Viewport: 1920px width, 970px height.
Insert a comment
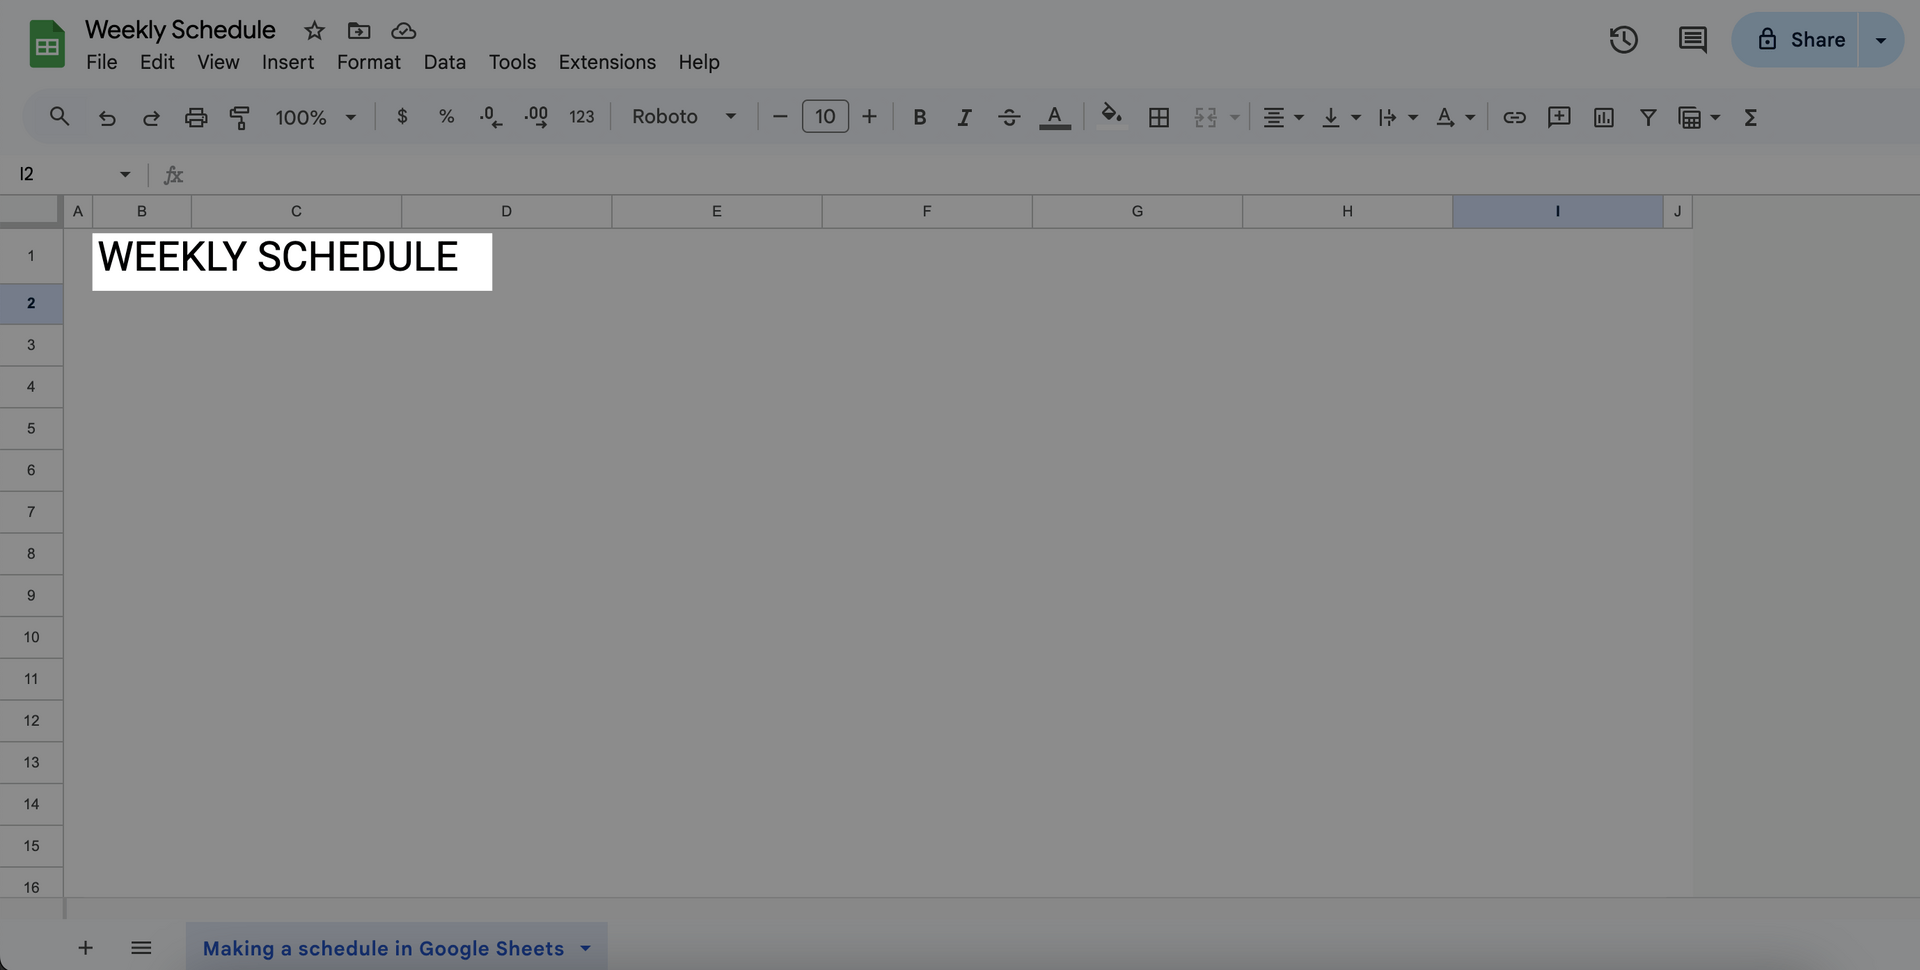[x=1559, y=118]
